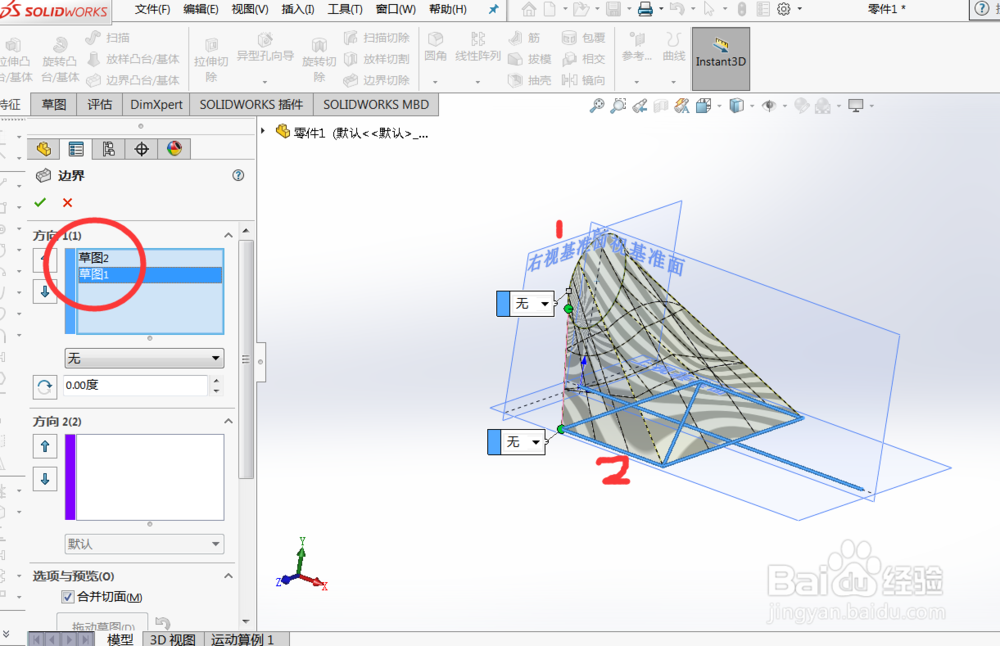Switch to 模型 bottom tab
The width and height of the screenshot is (1000, 646).
120,639
